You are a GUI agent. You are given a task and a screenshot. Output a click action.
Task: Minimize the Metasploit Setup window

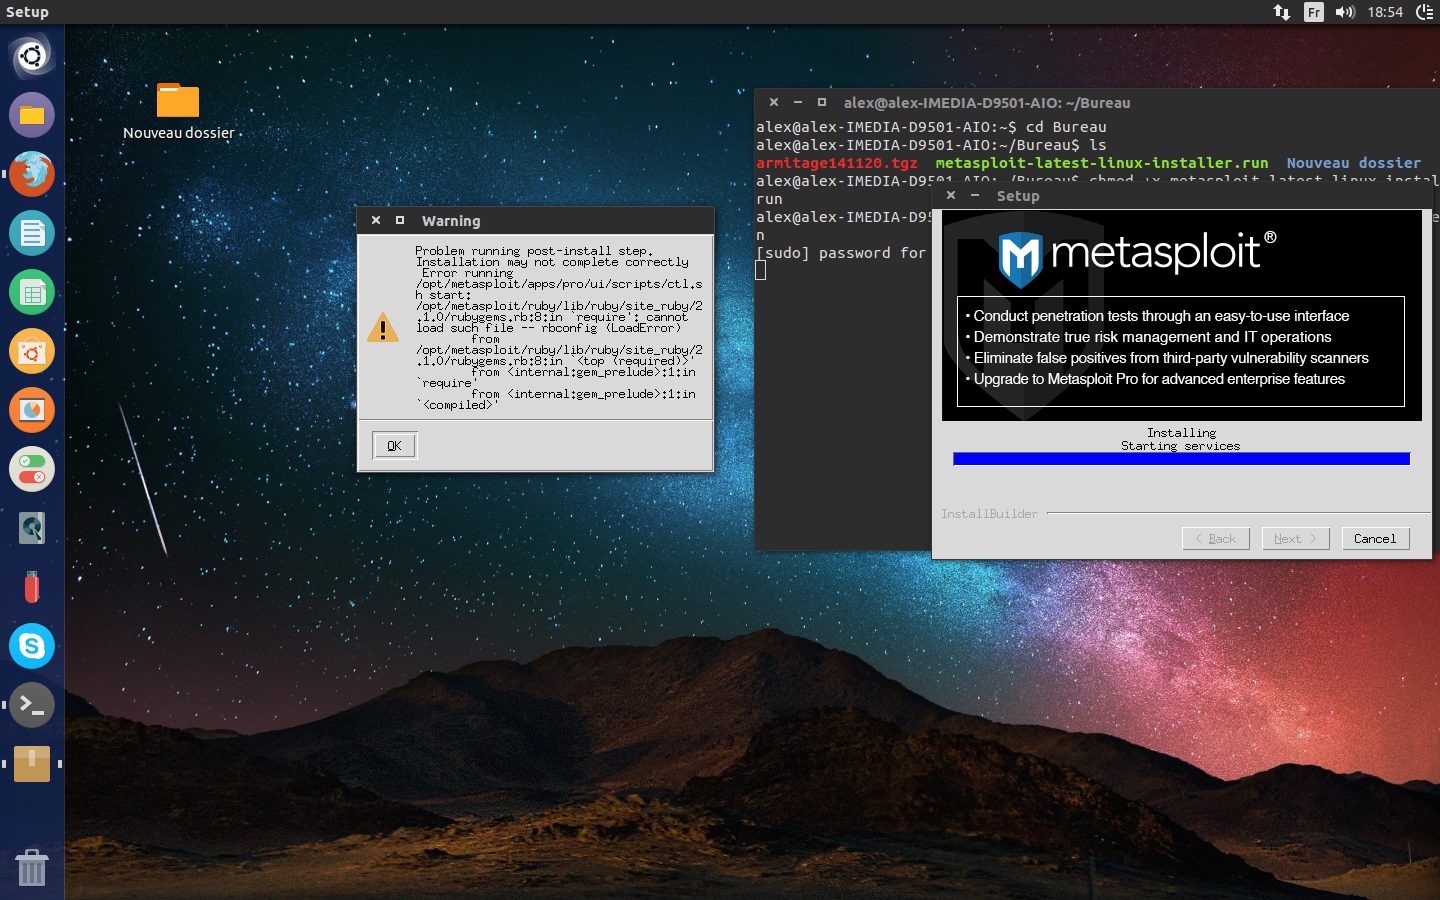click(x=975, y=196)
